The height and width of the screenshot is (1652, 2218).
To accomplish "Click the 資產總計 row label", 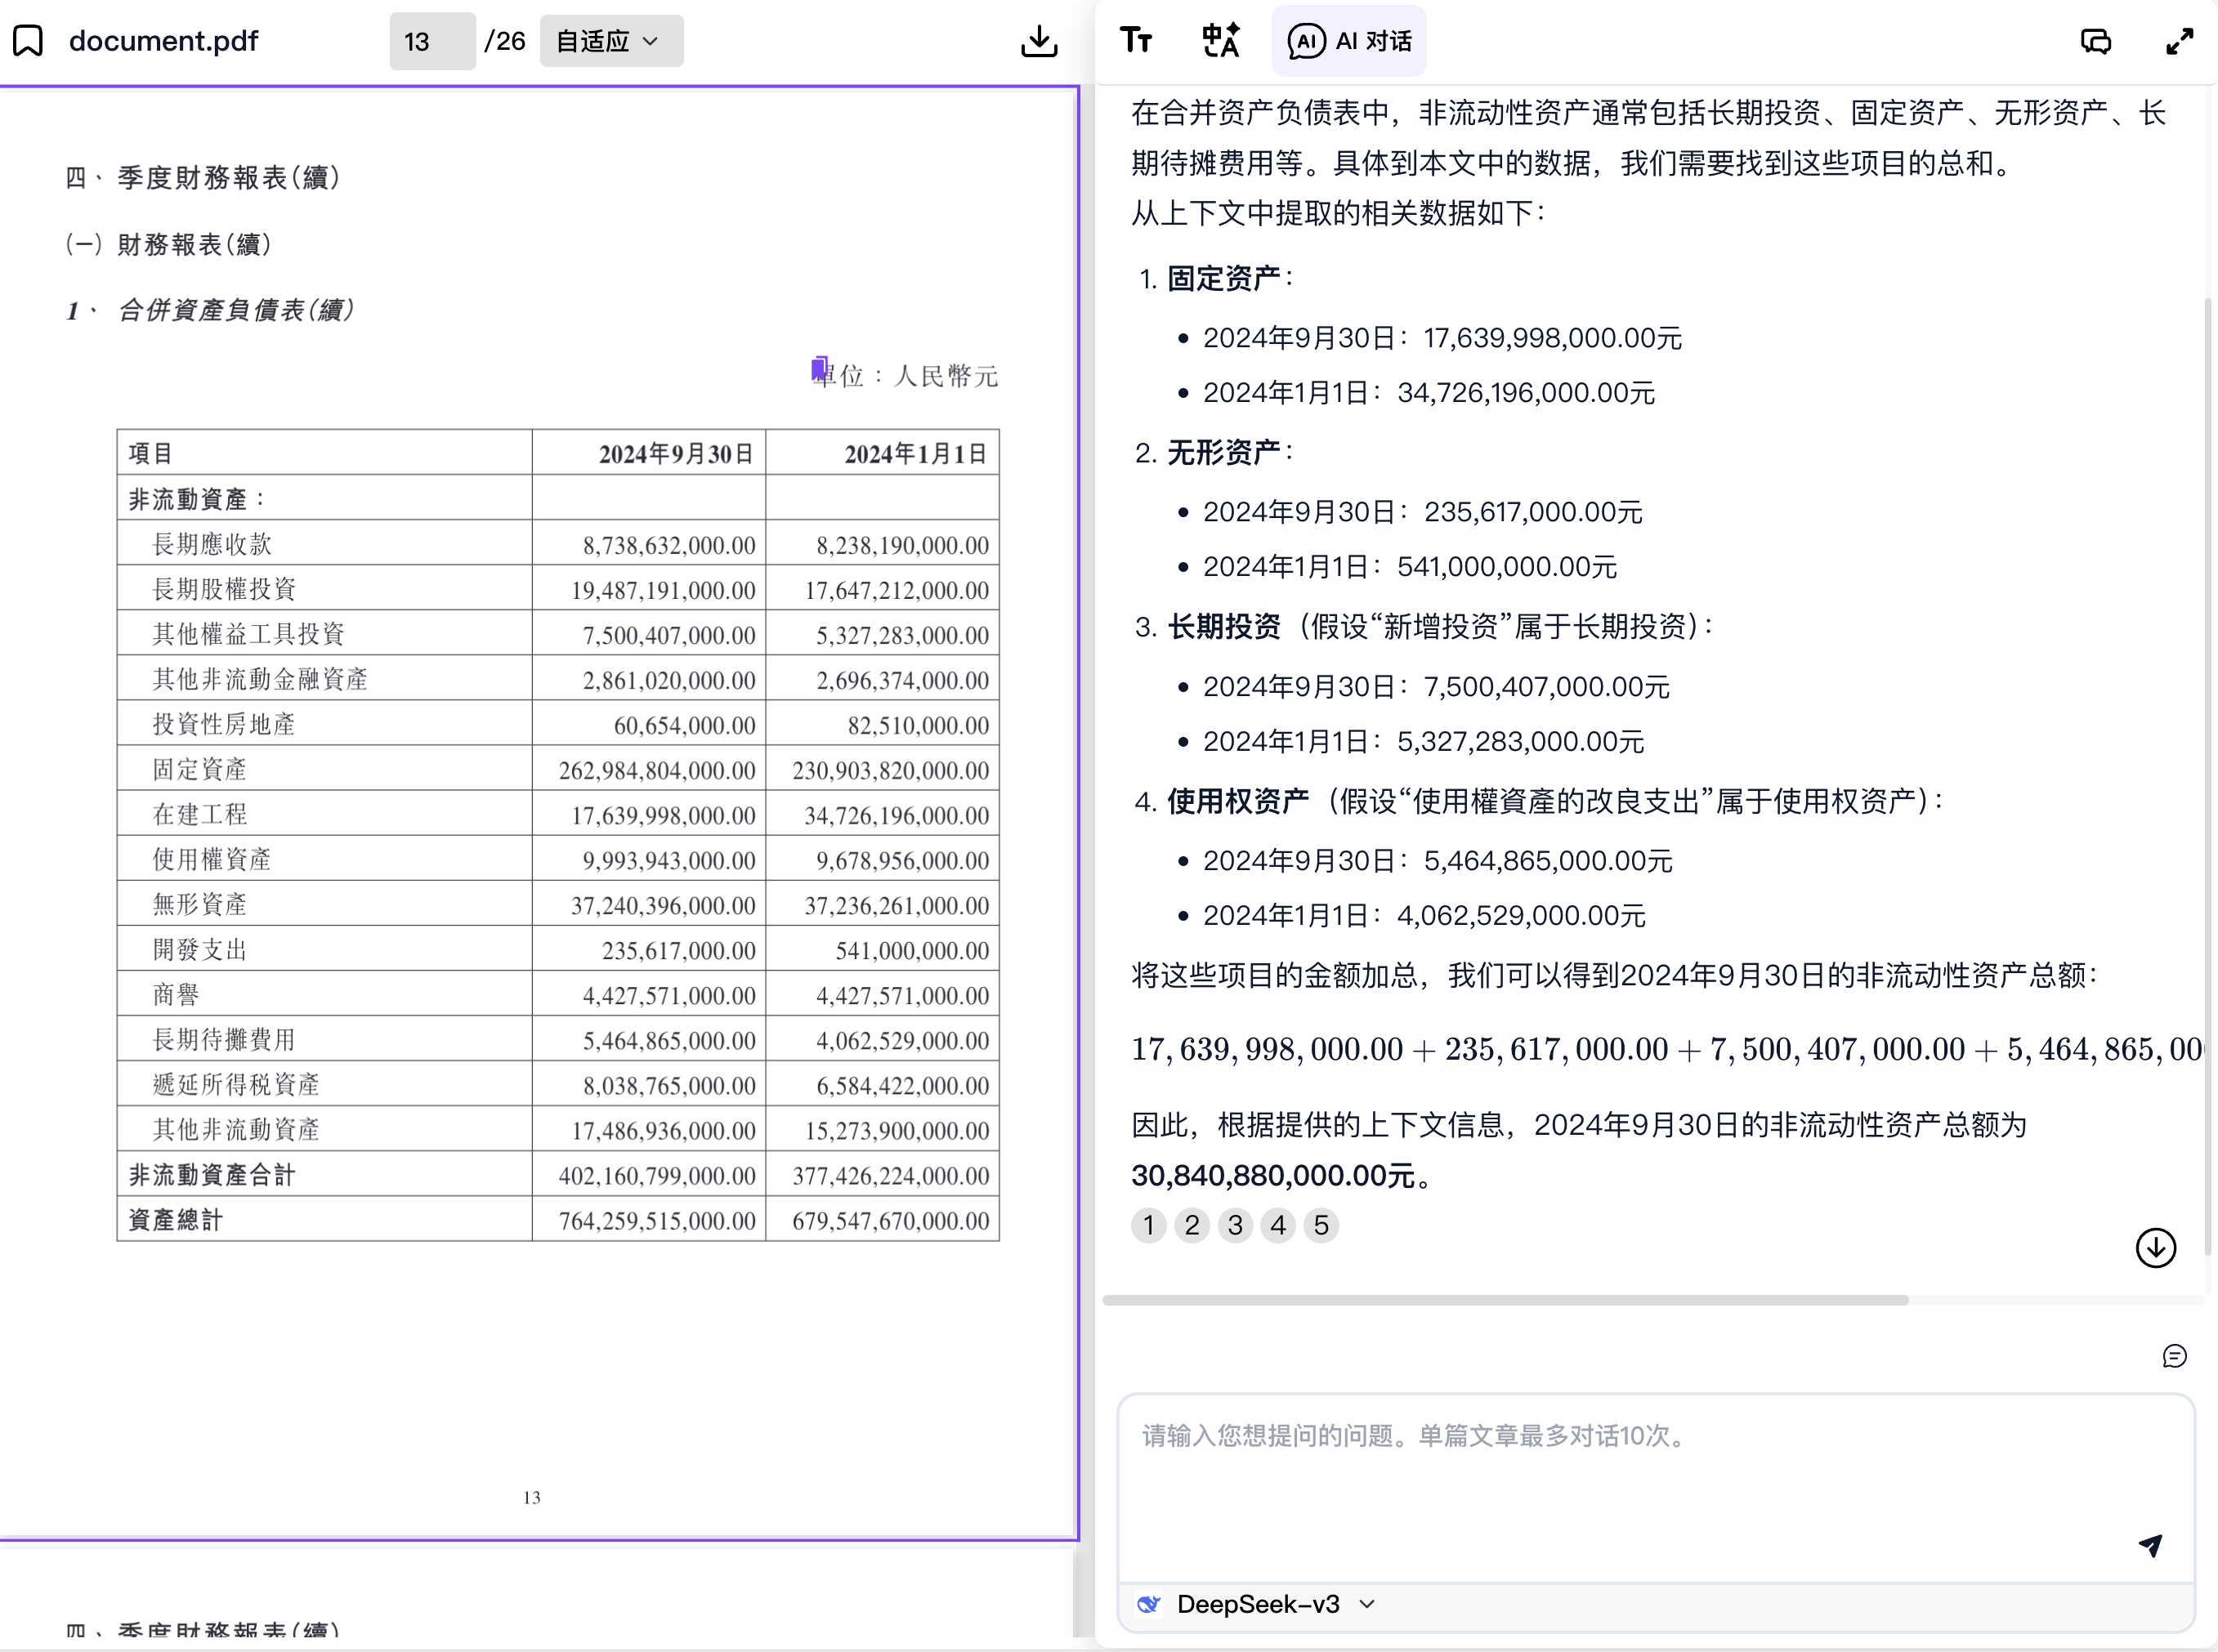I will point(176,1220).
